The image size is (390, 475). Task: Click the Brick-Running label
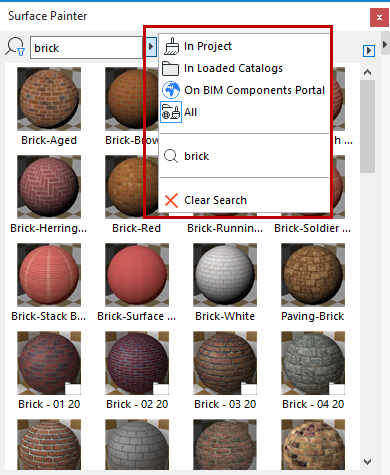[x=225, y=228]
